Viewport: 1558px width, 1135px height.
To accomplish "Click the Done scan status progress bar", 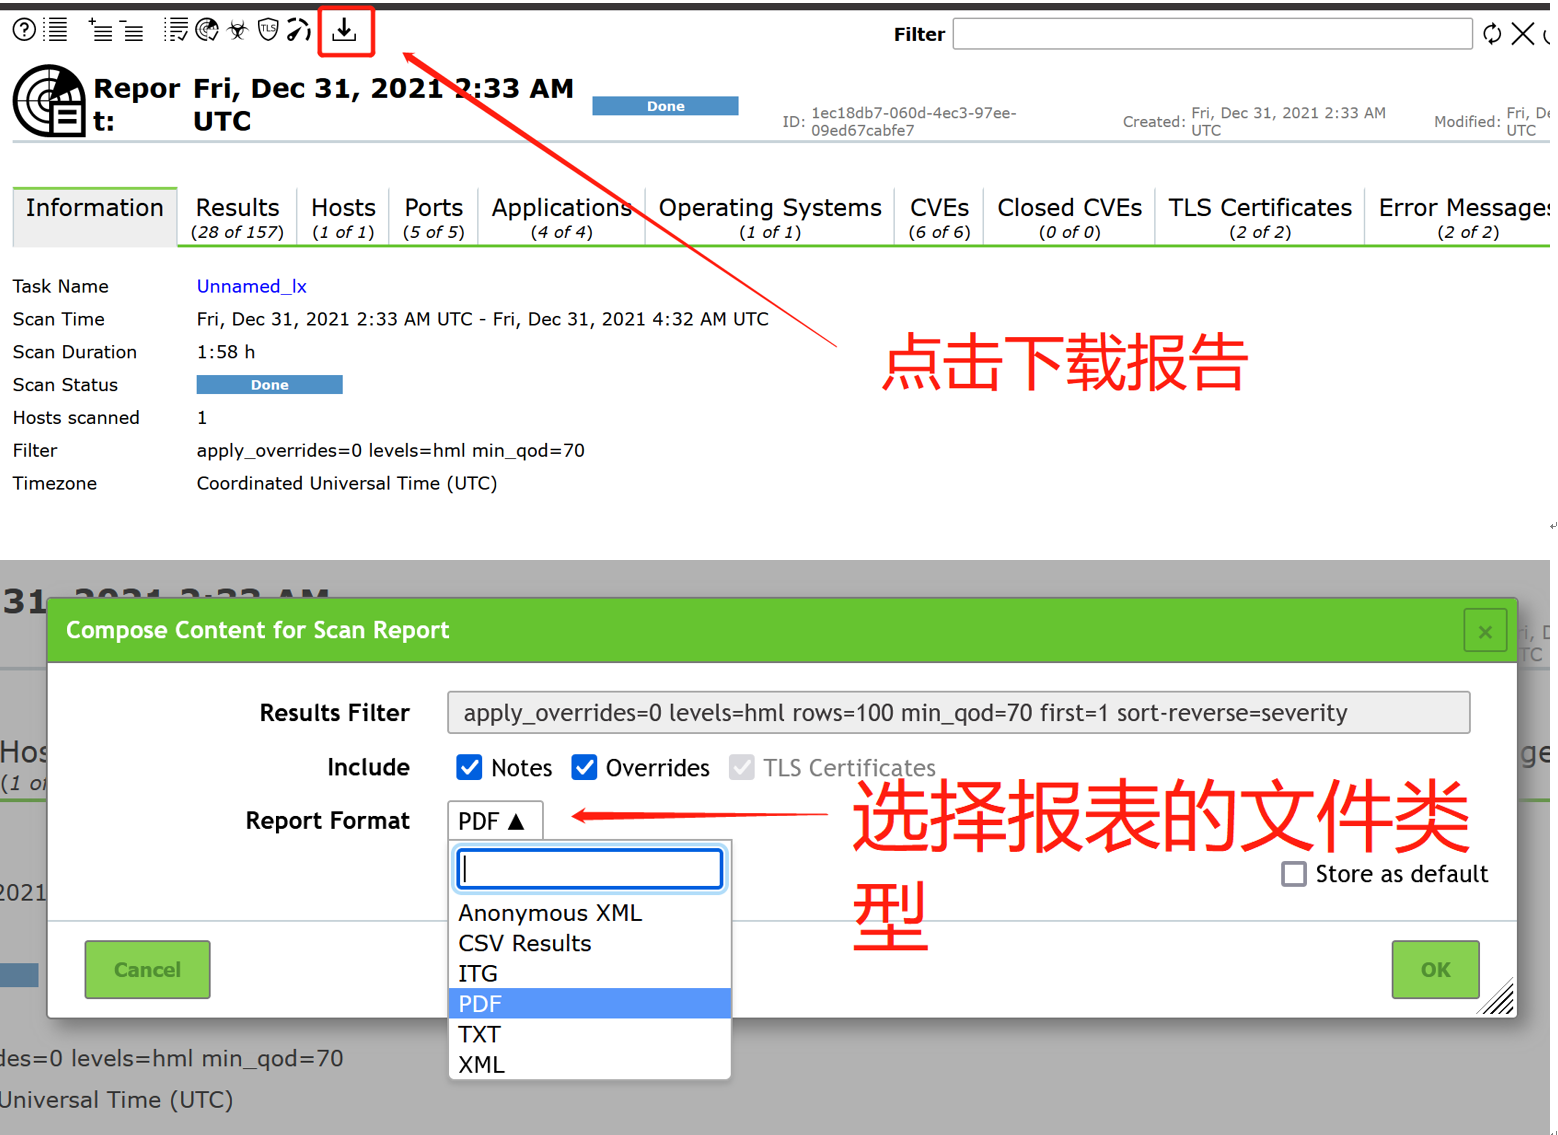I will coord(269,384).
